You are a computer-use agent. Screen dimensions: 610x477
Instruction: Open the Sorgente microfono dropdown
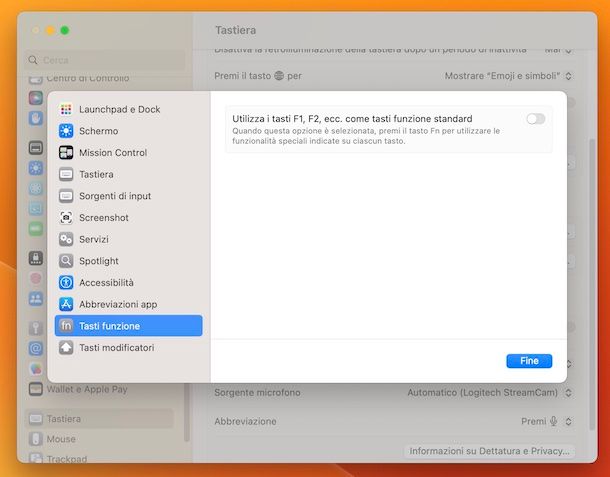pos(489,393)
